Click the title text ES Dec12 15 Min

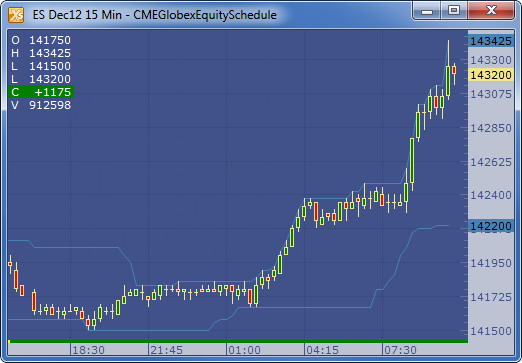tap(77, 15)
